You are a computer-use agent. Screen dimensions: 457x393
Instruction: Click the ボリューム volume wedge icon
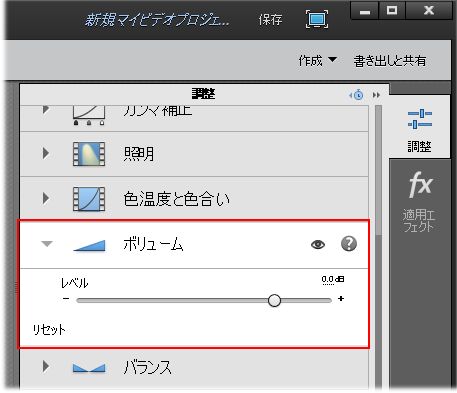click(x=89, y=245)
